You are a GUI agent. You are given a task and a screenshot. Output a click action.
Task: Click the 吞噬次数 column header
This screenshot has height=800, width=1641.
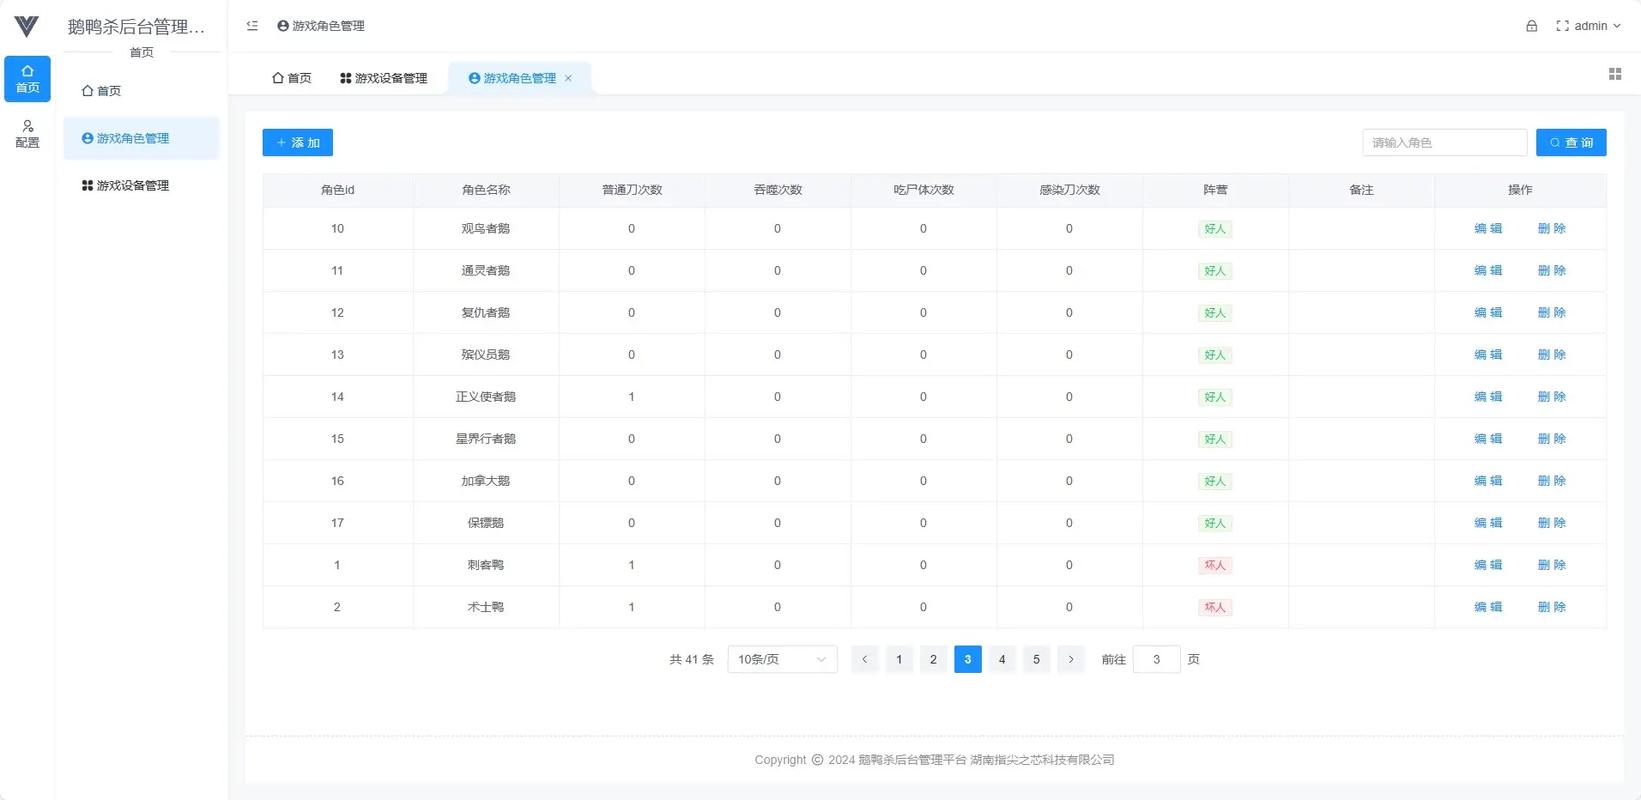[x=778, y=190]
